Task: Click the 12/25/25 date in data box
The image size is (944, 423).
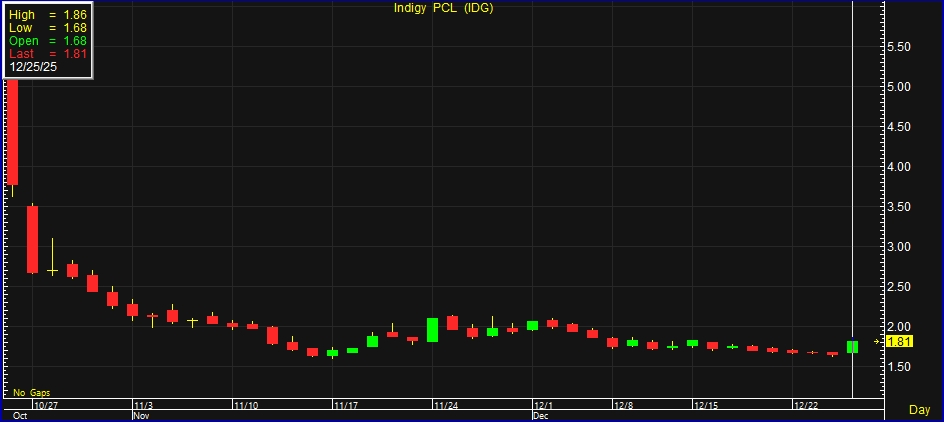Action: click(32, 66)
